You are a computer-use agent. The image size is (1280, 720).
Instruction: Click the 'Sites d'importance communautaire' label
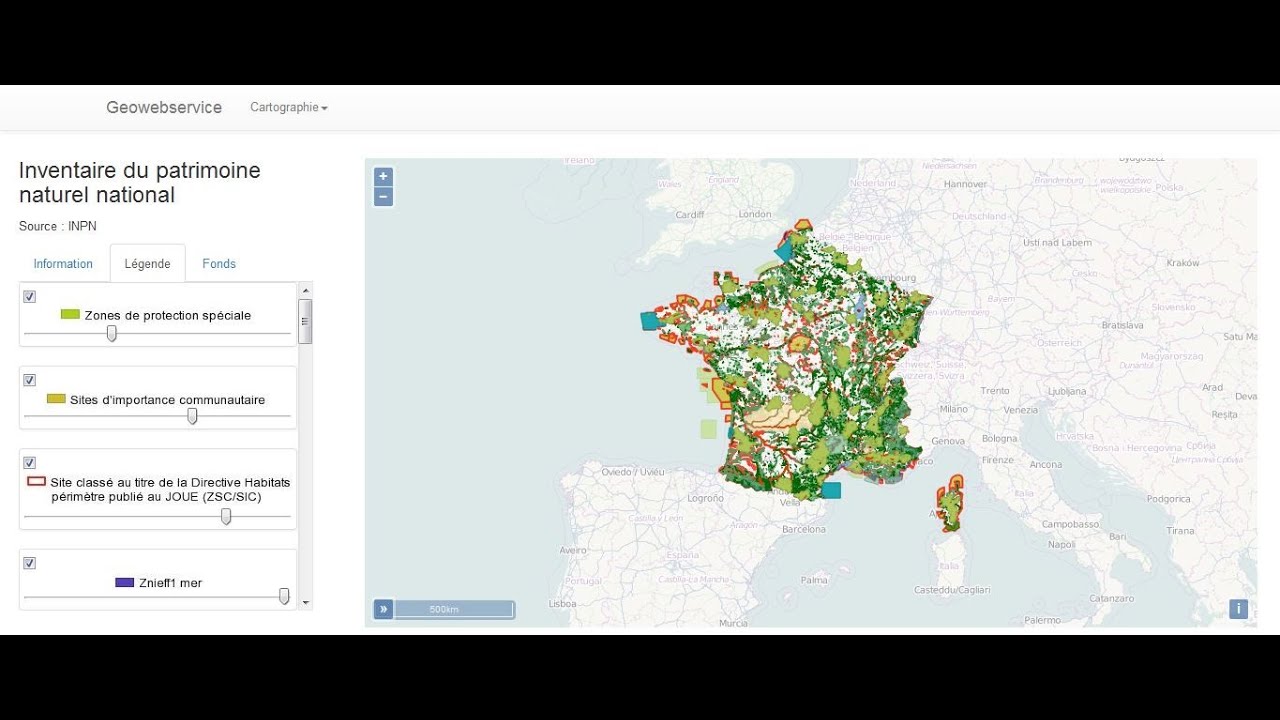(x=168, y=400)
